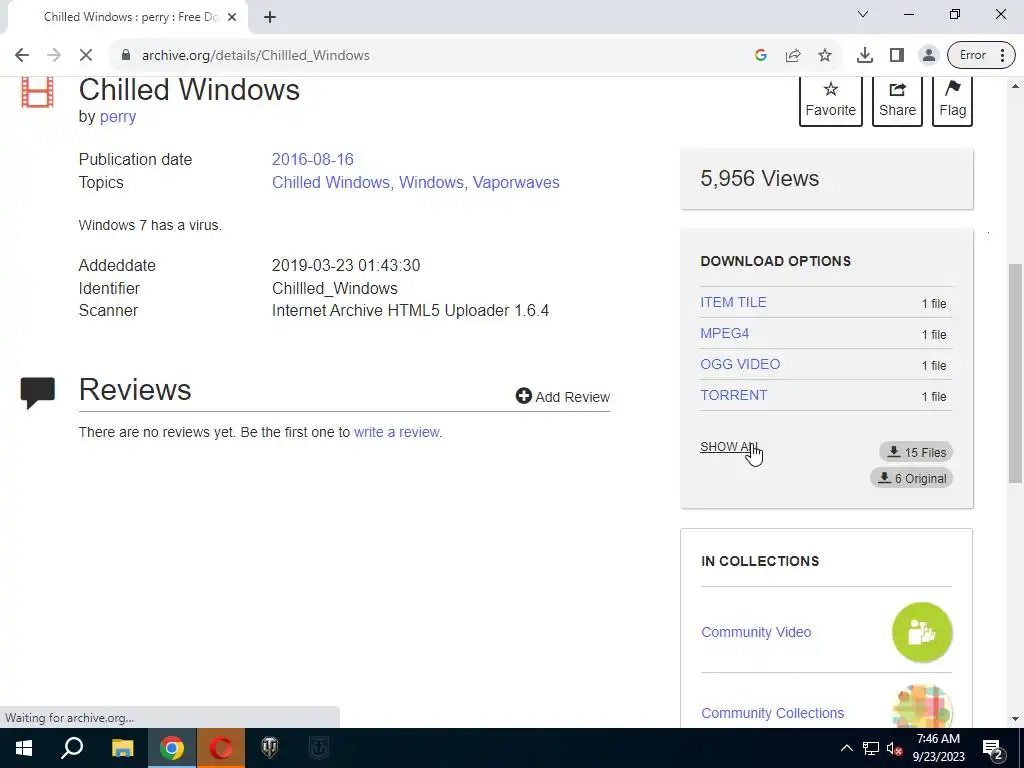This screenshot has width=1024, height=768.
Task: Click the Chrome taskbar icon
Action: [172, 748]
